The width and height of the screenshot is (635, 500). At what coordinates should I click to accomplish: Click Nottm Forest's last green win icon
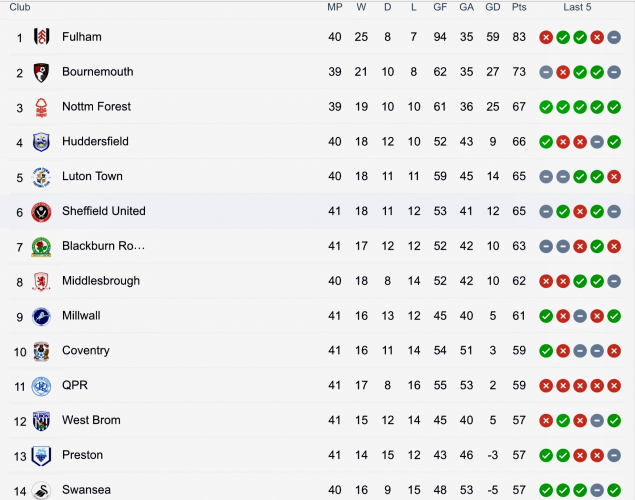613,107
